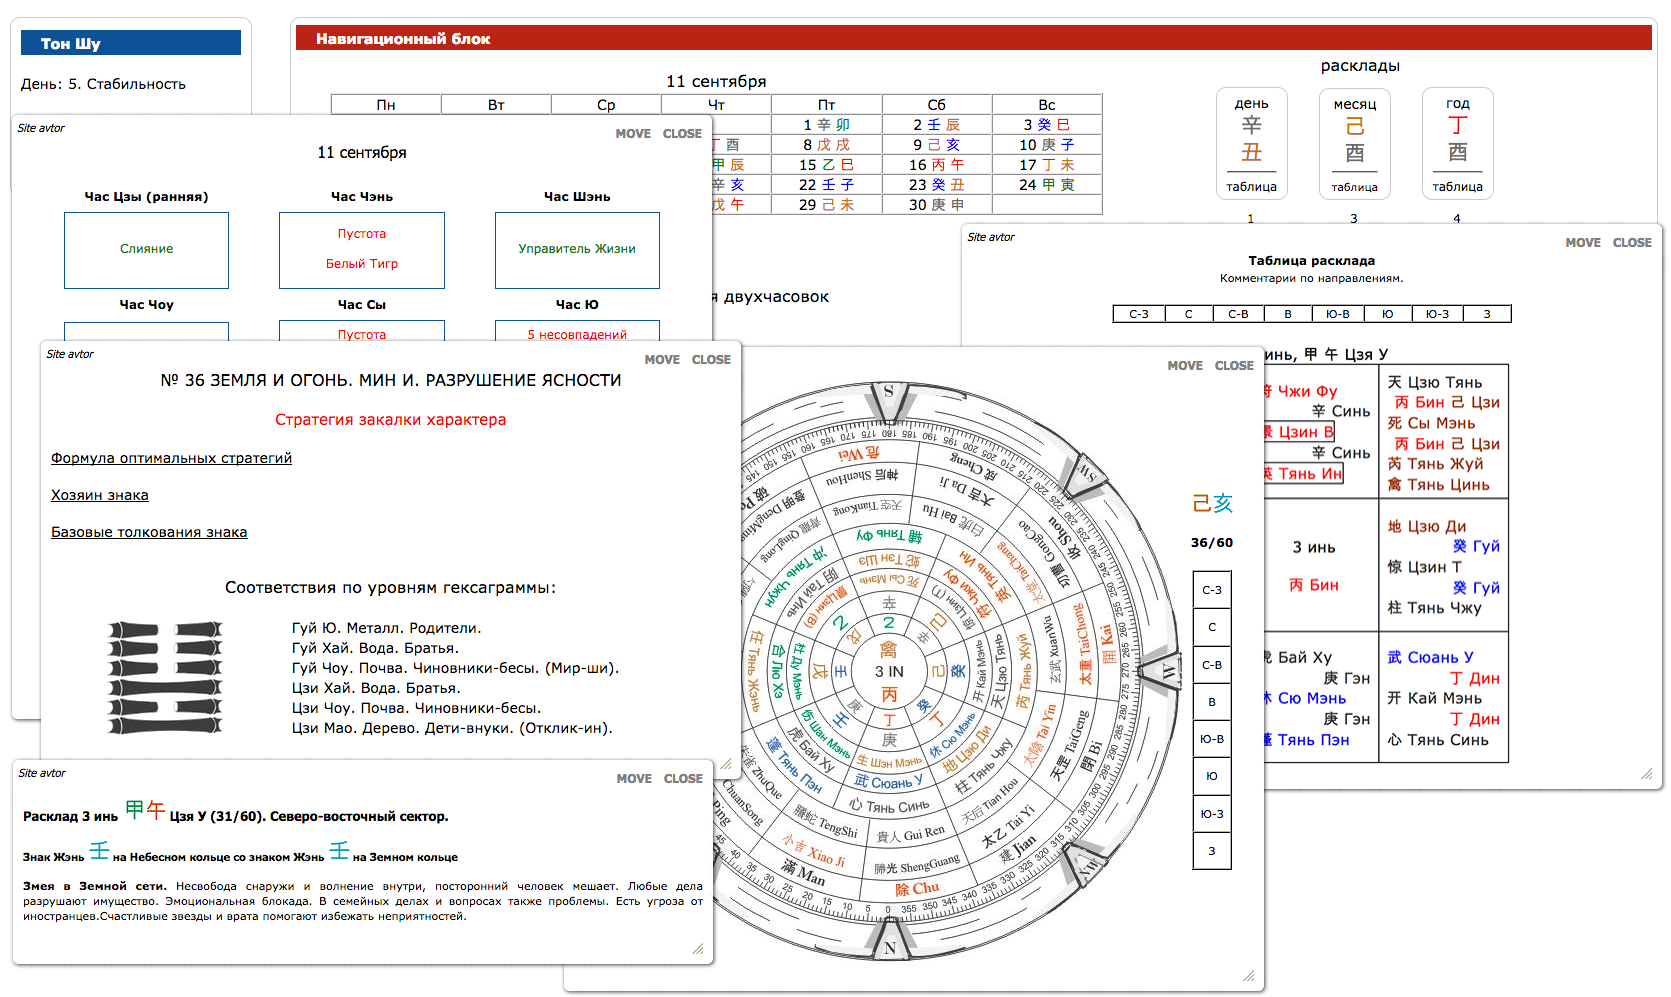Image resolution: width=1671 pixels, height=997 pixels.
Task: Select calendar date 22 壬子
Action: (x=826, y=185)
